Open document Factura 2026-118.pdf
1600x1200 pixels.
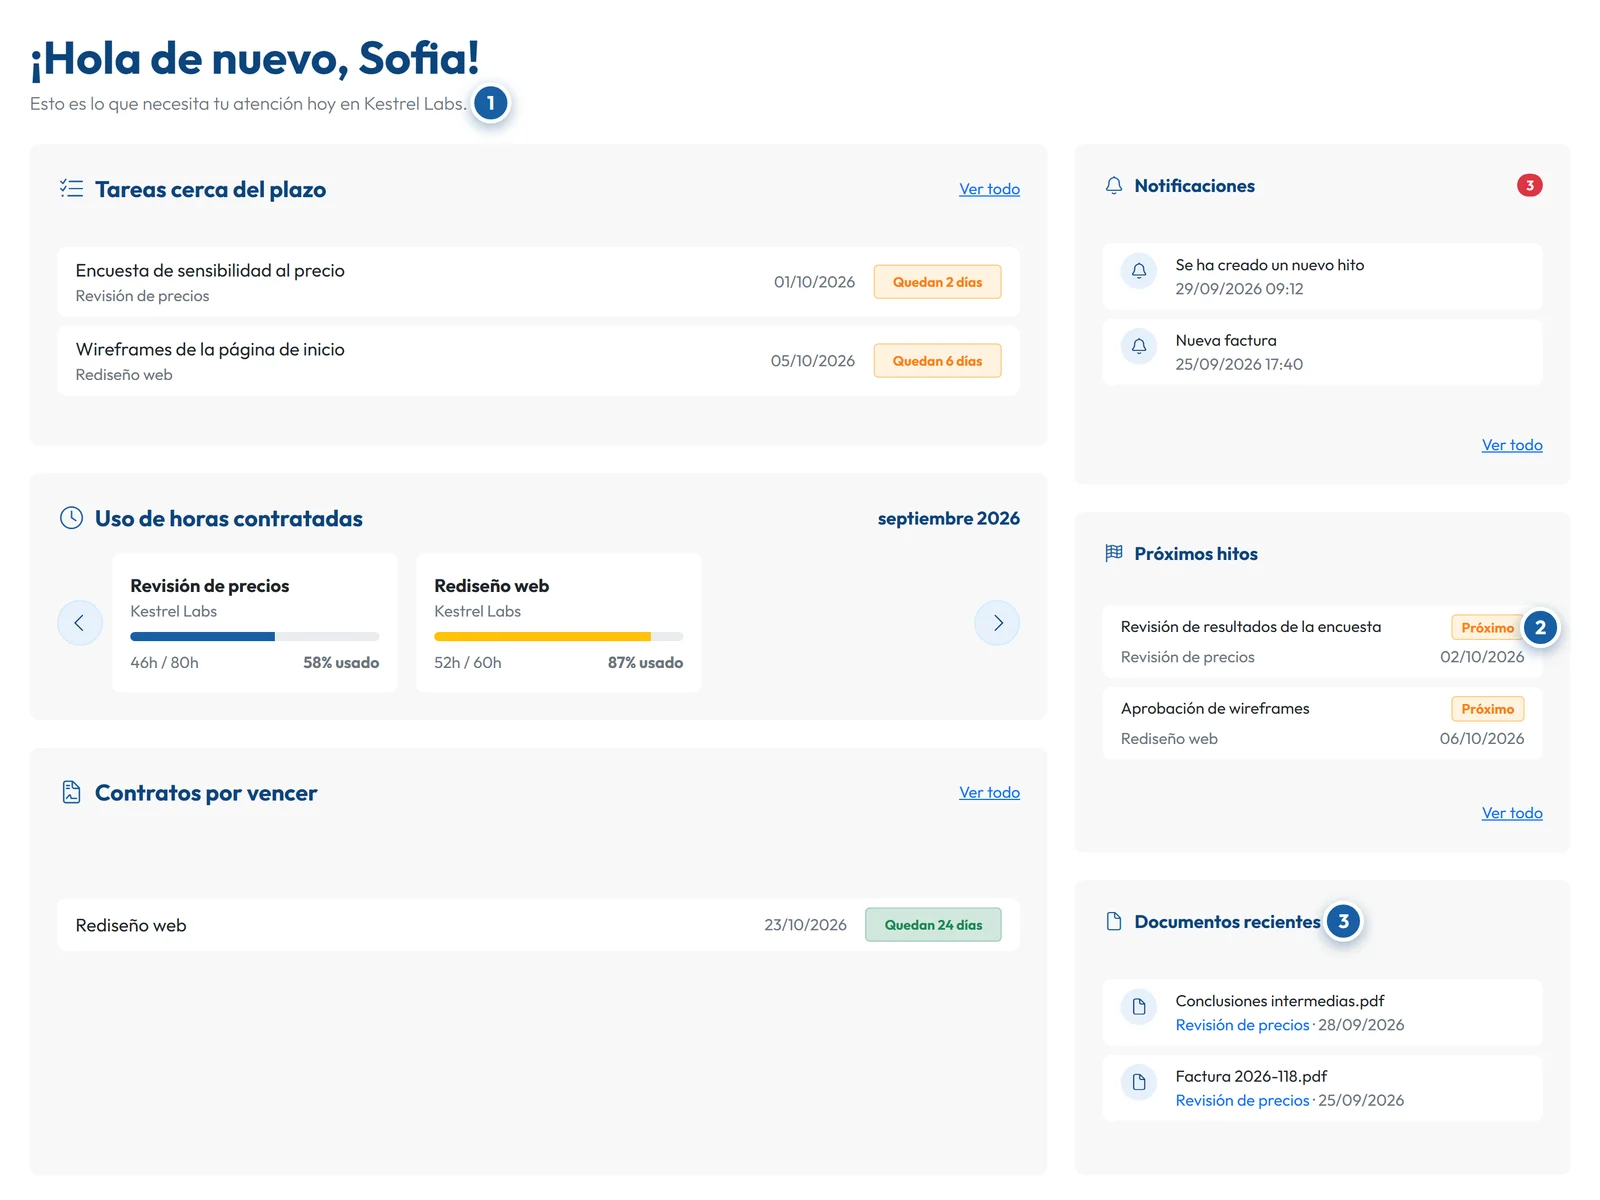pyautogui.click(x=1322, y=1088)
